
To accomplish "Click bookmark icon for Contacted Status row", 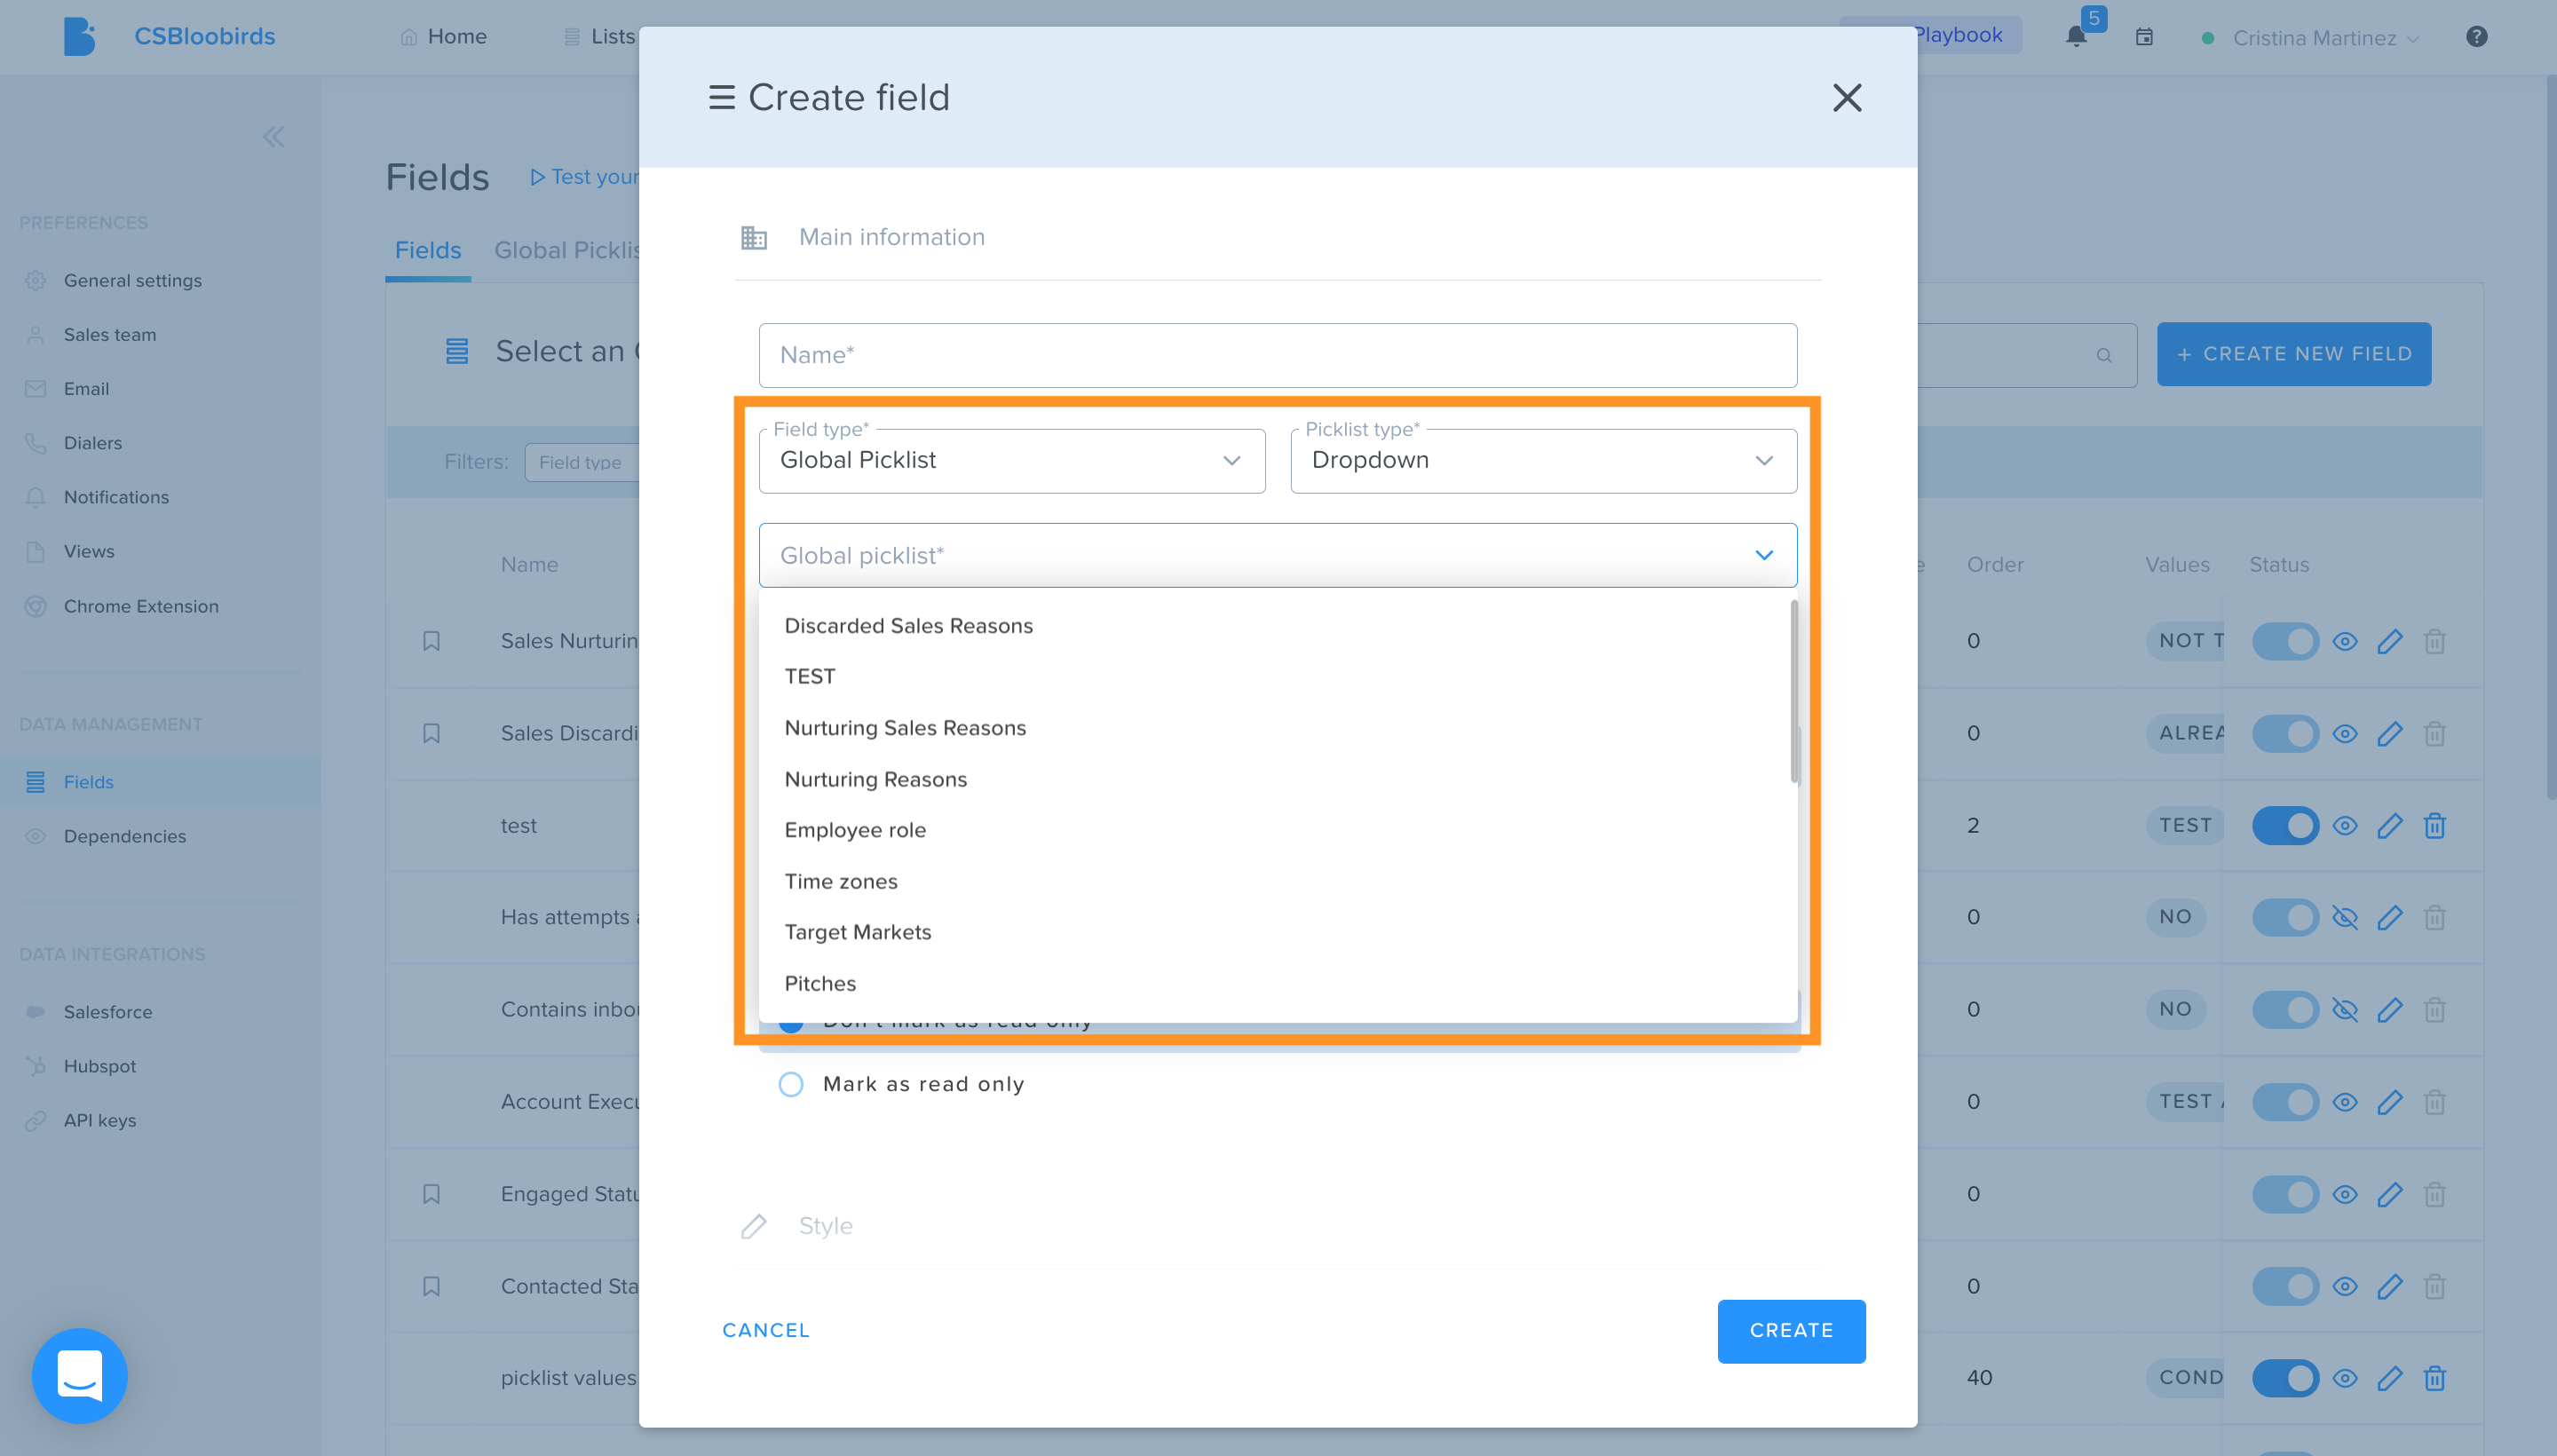I will tap(431, 1286).
